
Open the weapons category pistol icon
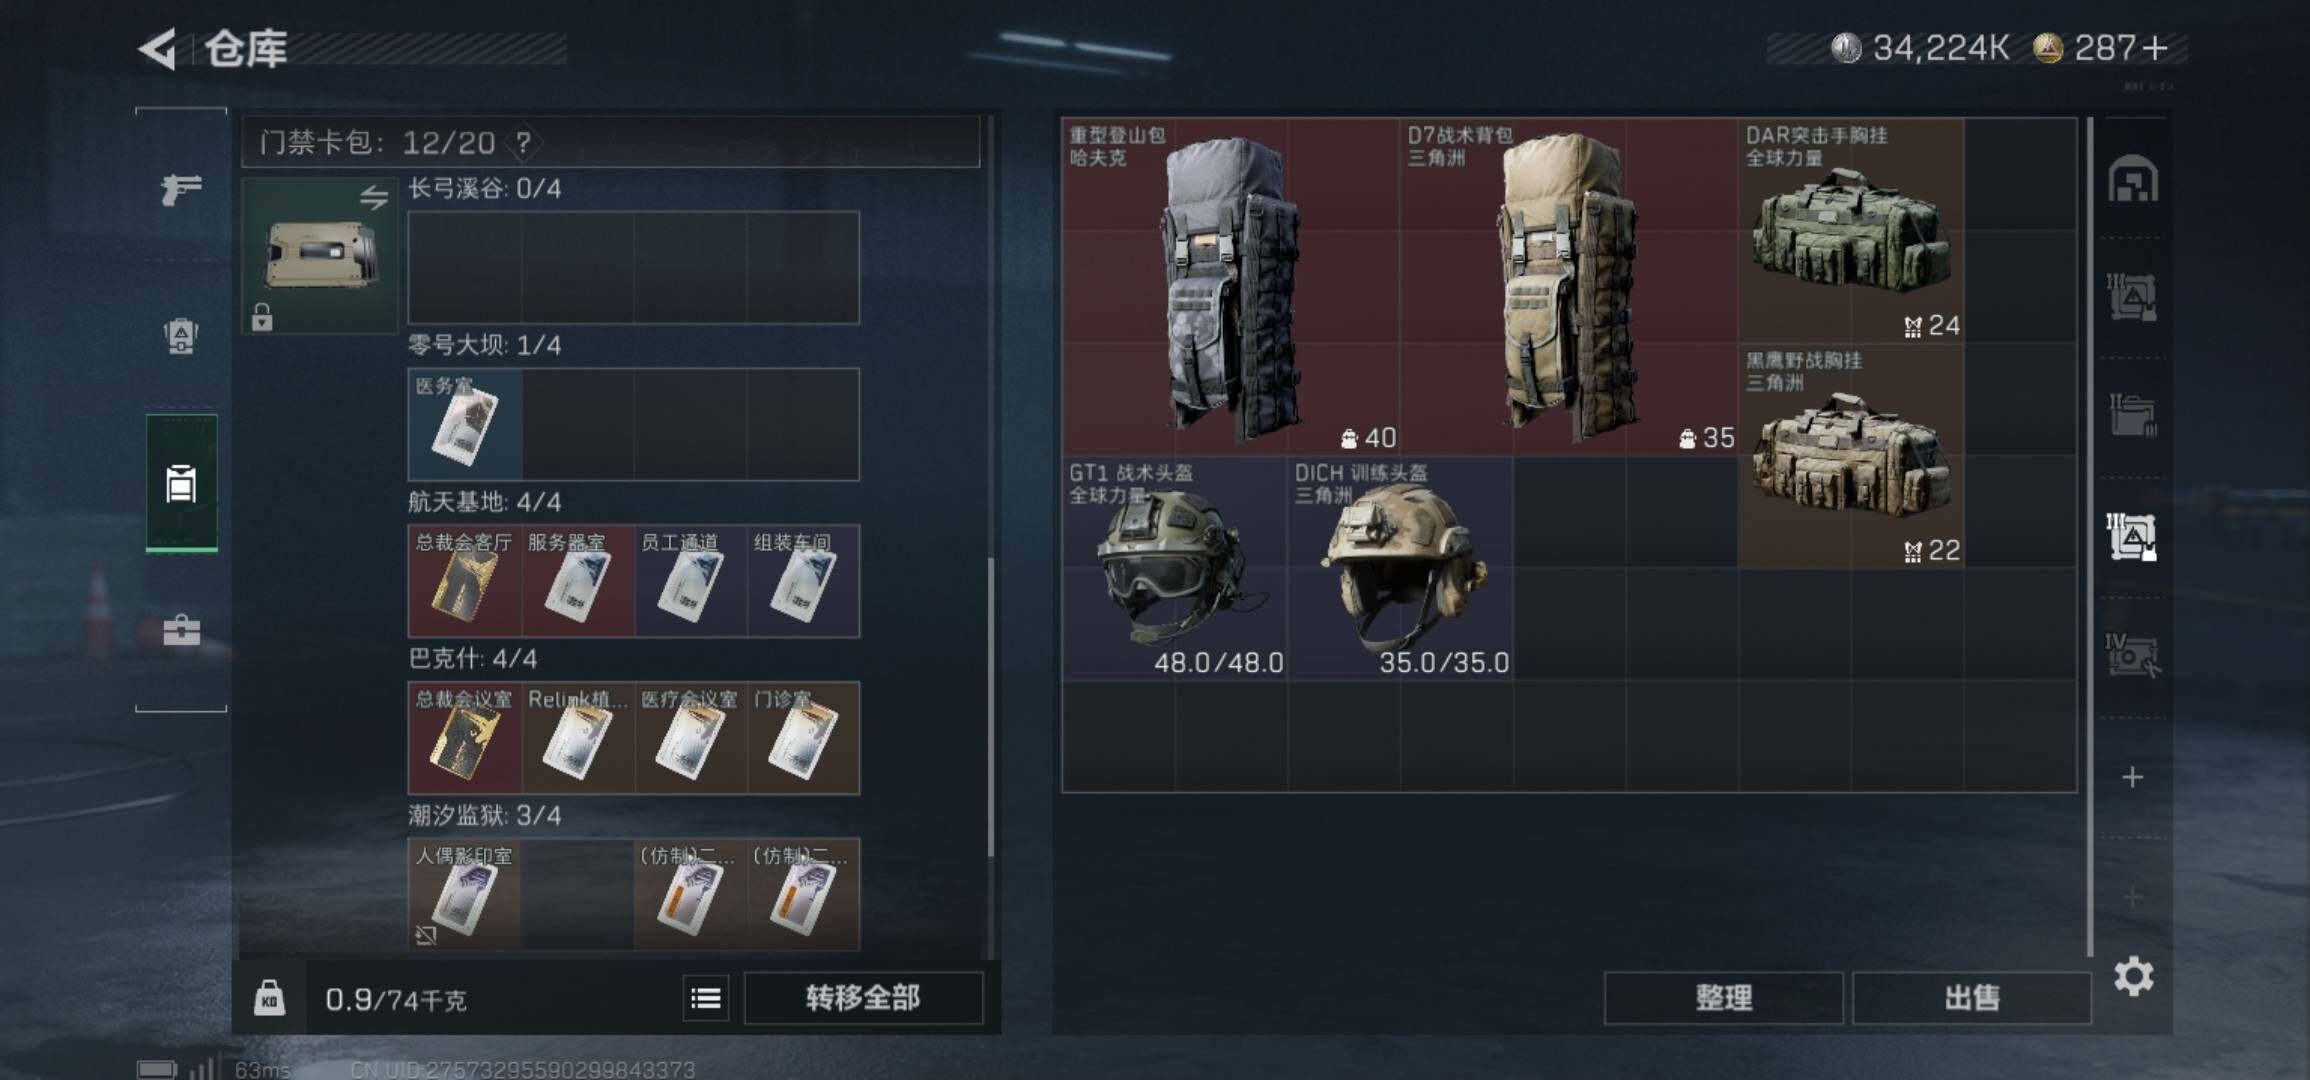click(x=181, y=189)
